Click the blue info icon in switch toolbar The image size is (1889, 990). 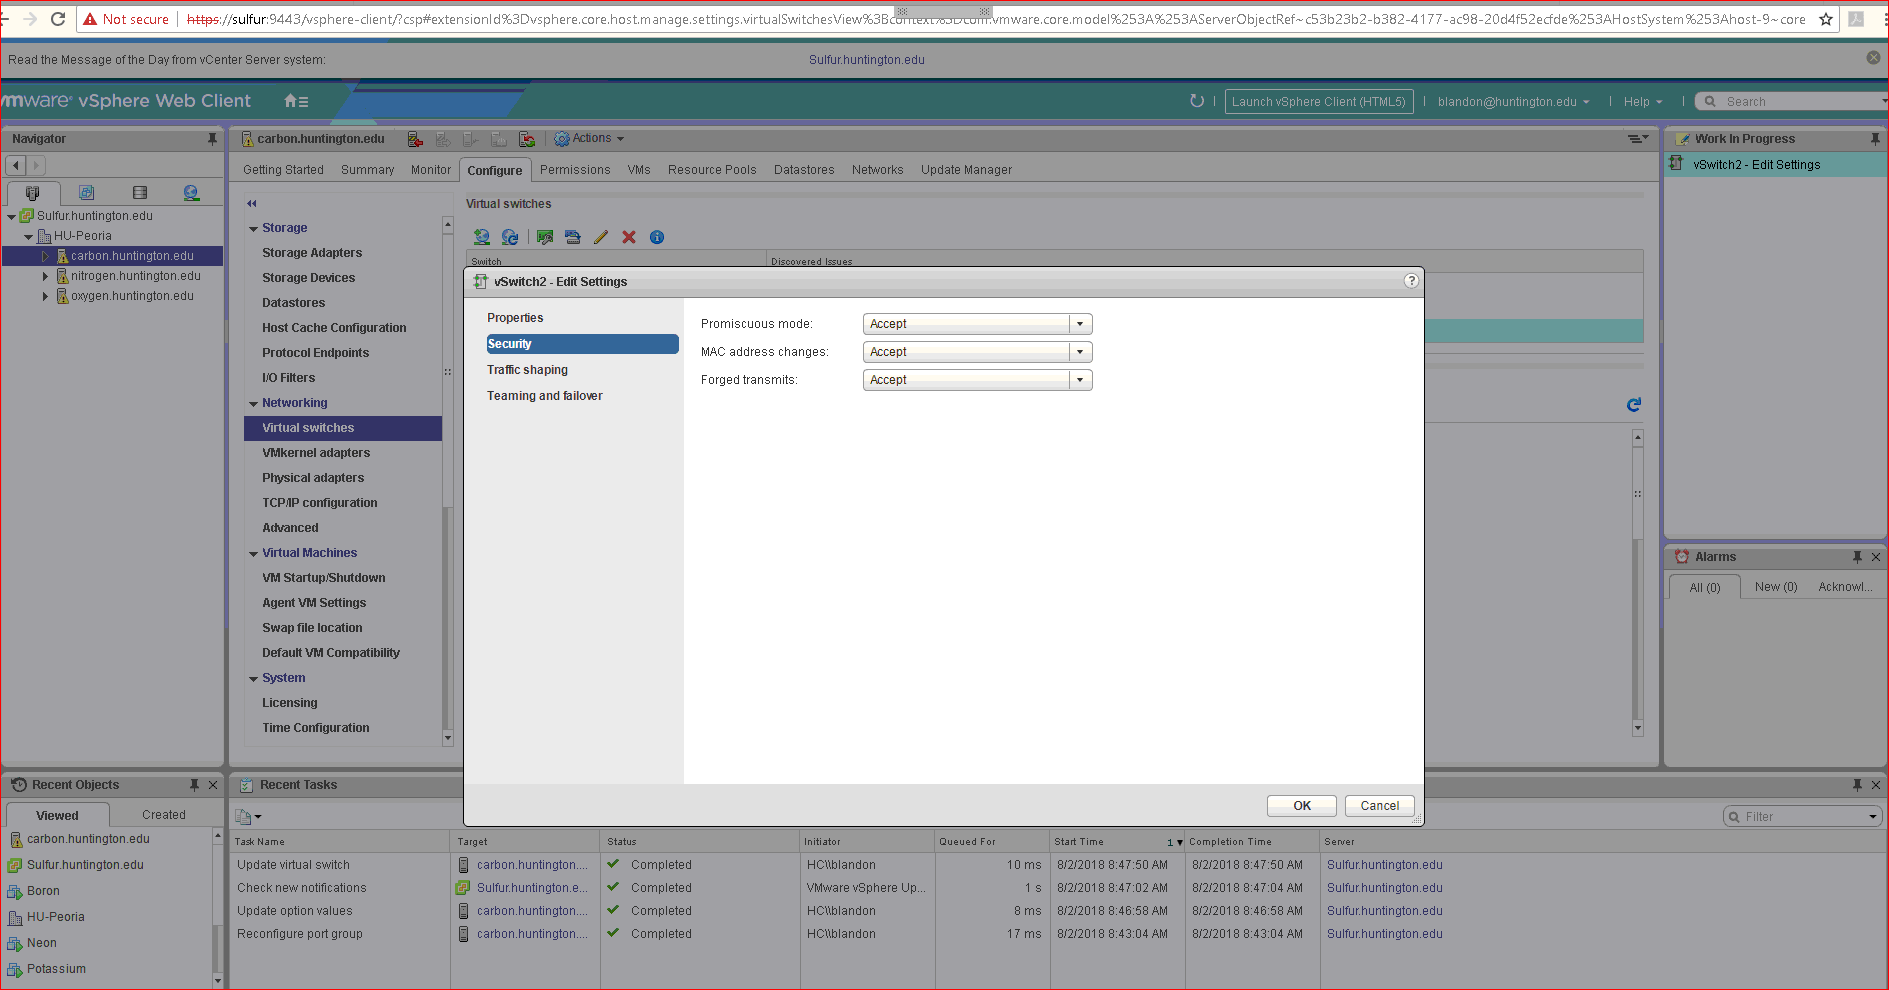point(657,237)
